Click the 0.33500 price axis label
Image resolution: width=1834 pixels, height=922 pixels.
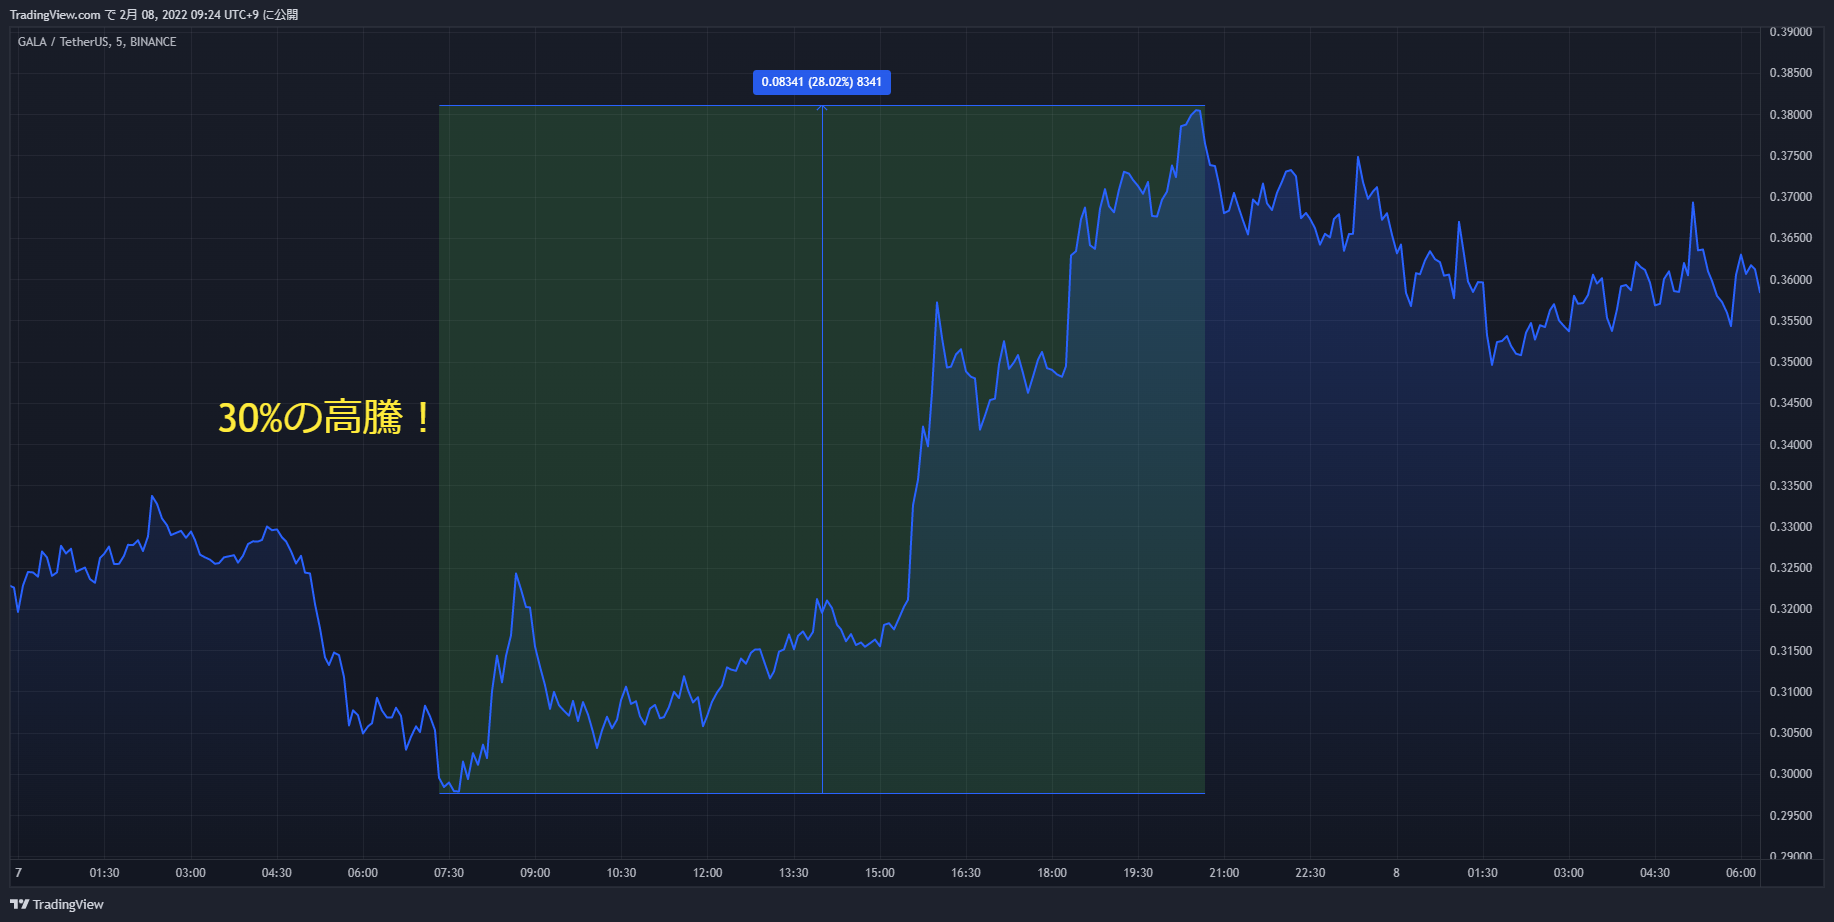pyautogui.click(x=1791, y=486)
